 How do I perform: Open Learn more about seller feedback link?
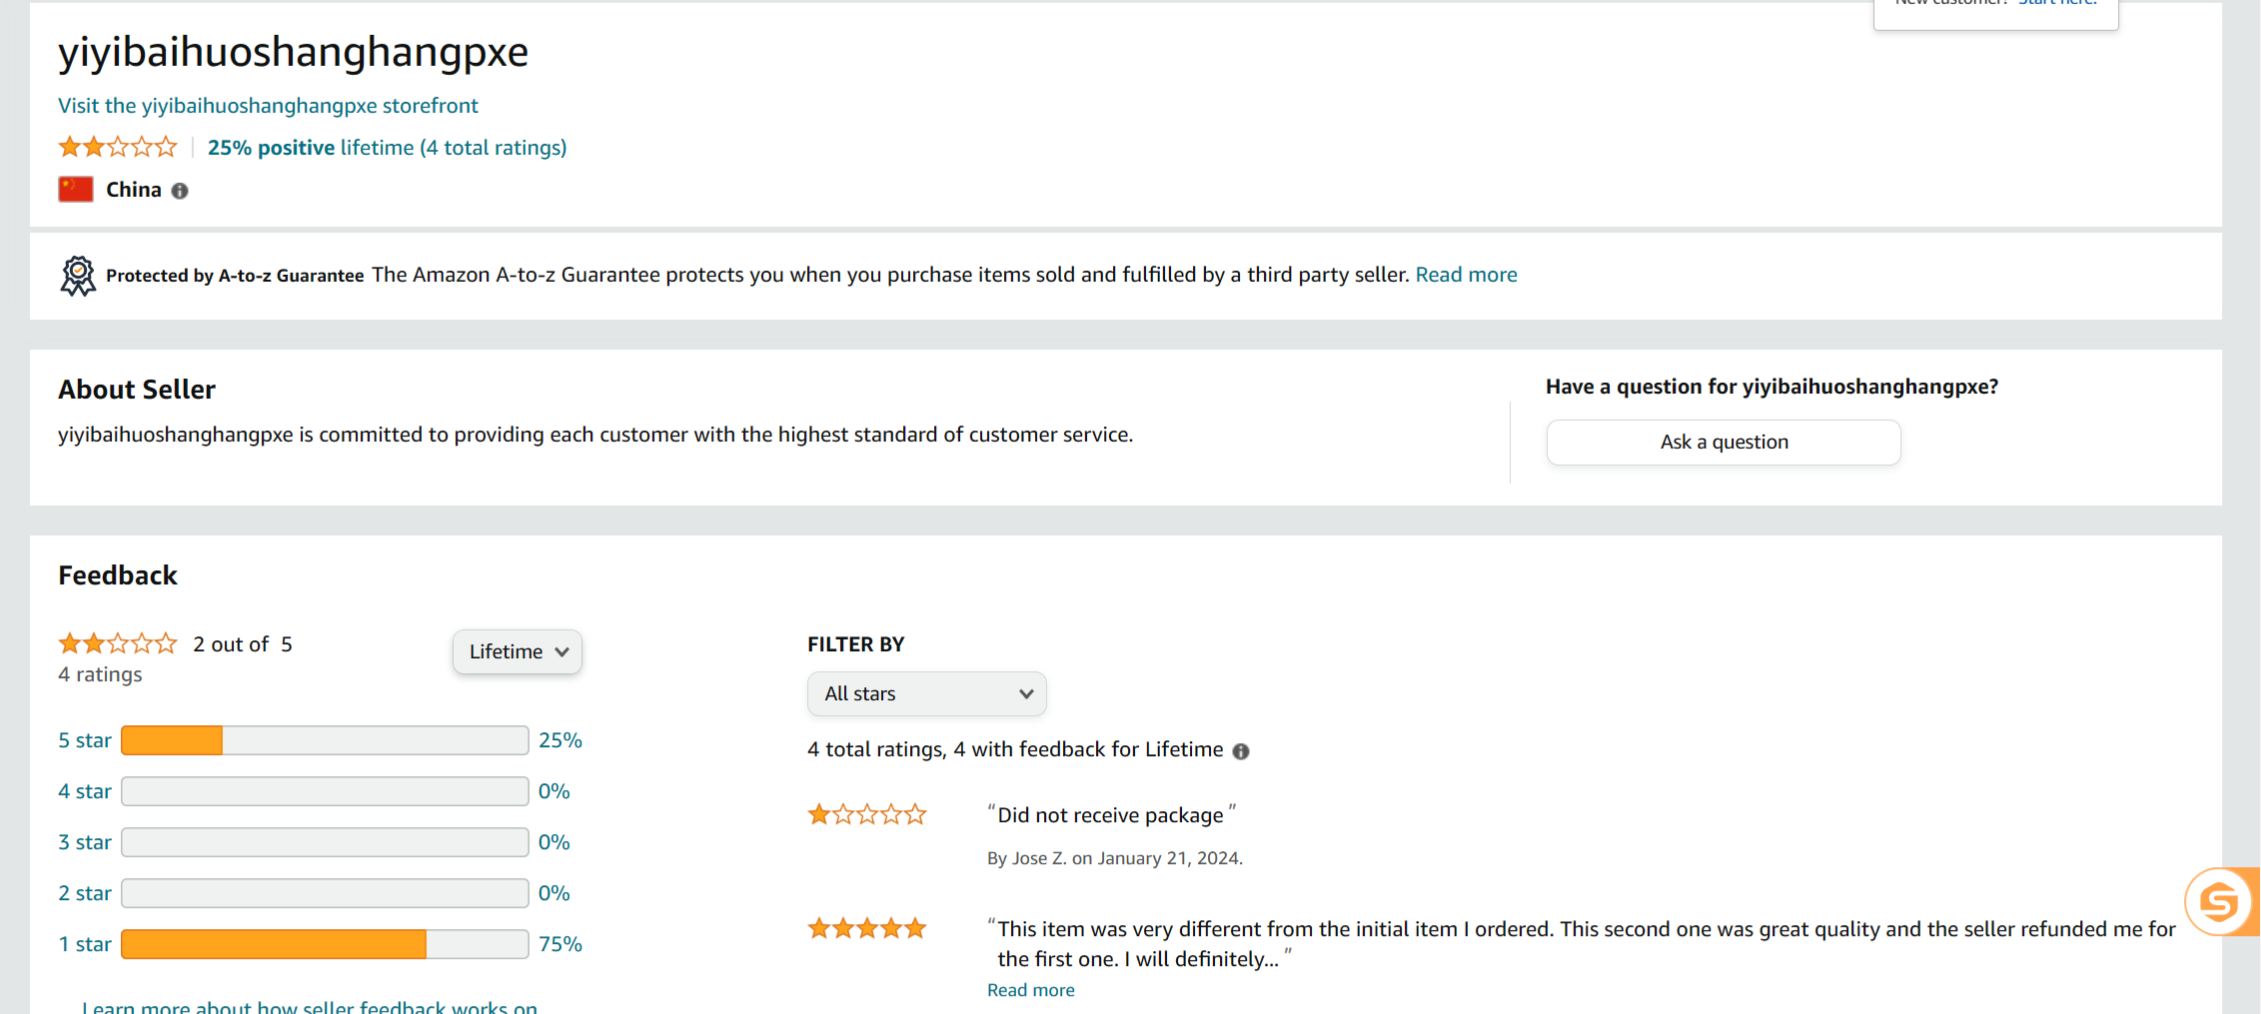310,1006
